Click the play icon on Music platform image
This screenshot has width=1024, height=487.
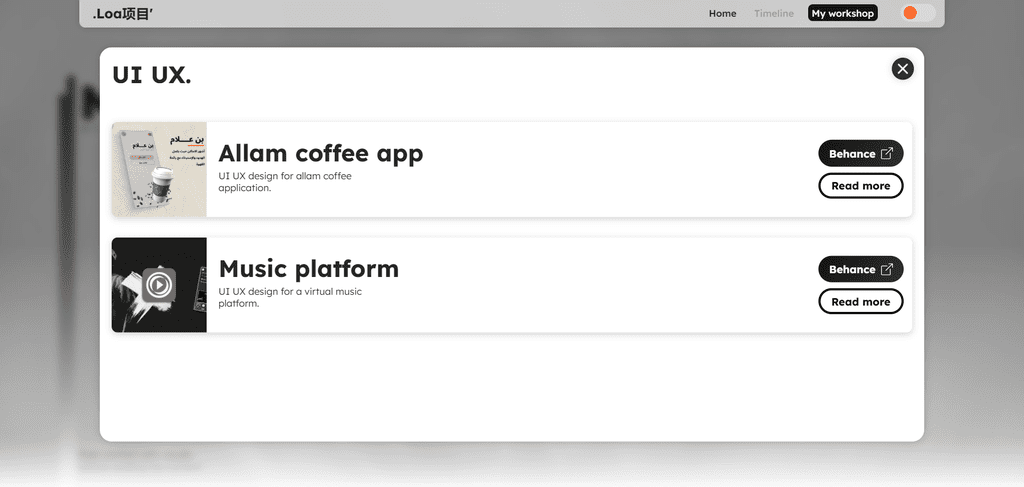pos(158,285)
